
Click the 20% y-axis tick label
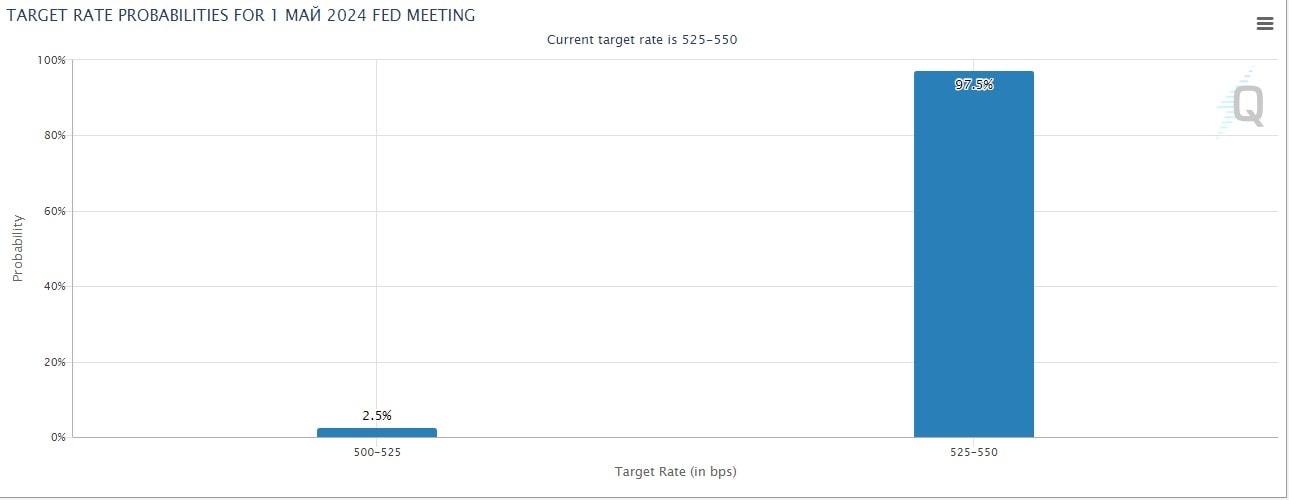pyautogui.click(x=54, y=362)
